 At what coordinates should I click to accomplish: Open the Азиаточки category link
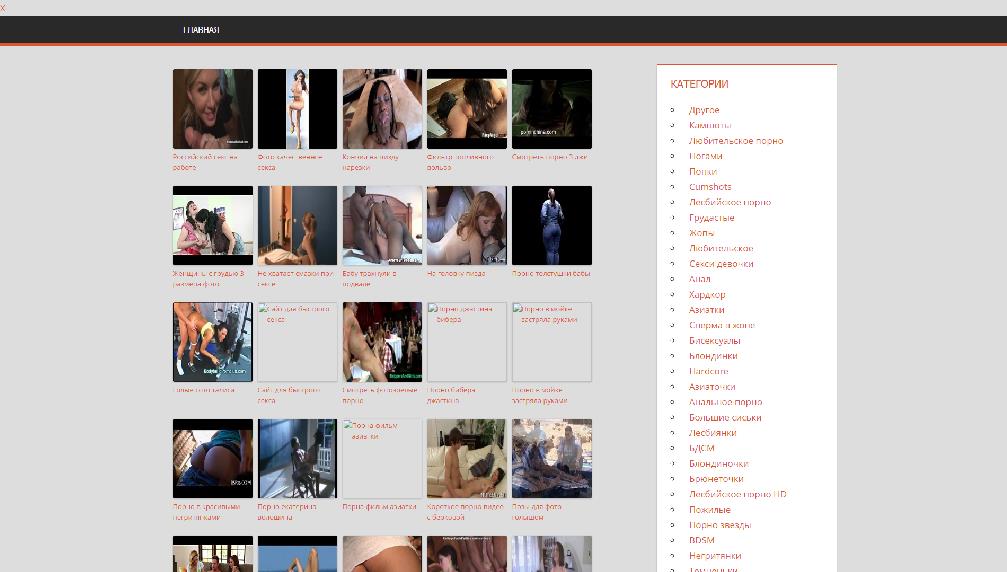click(x=712, y=387)
